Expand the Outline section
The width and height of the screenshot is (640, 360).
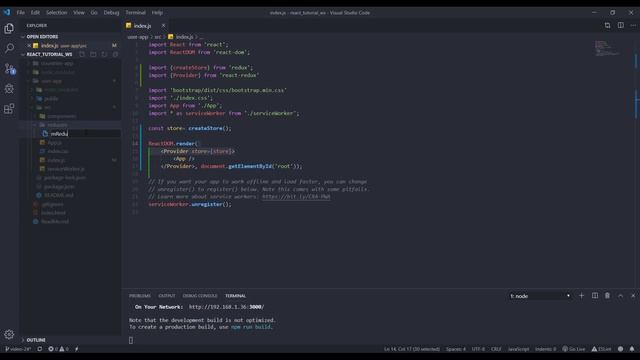(36, 340)
